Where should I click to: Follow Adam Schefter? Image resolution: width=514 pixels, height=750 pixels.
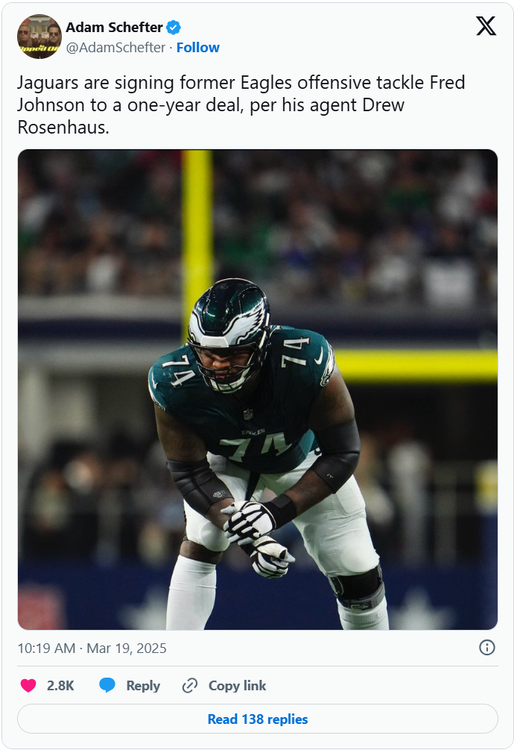click(x=198, y=47)
